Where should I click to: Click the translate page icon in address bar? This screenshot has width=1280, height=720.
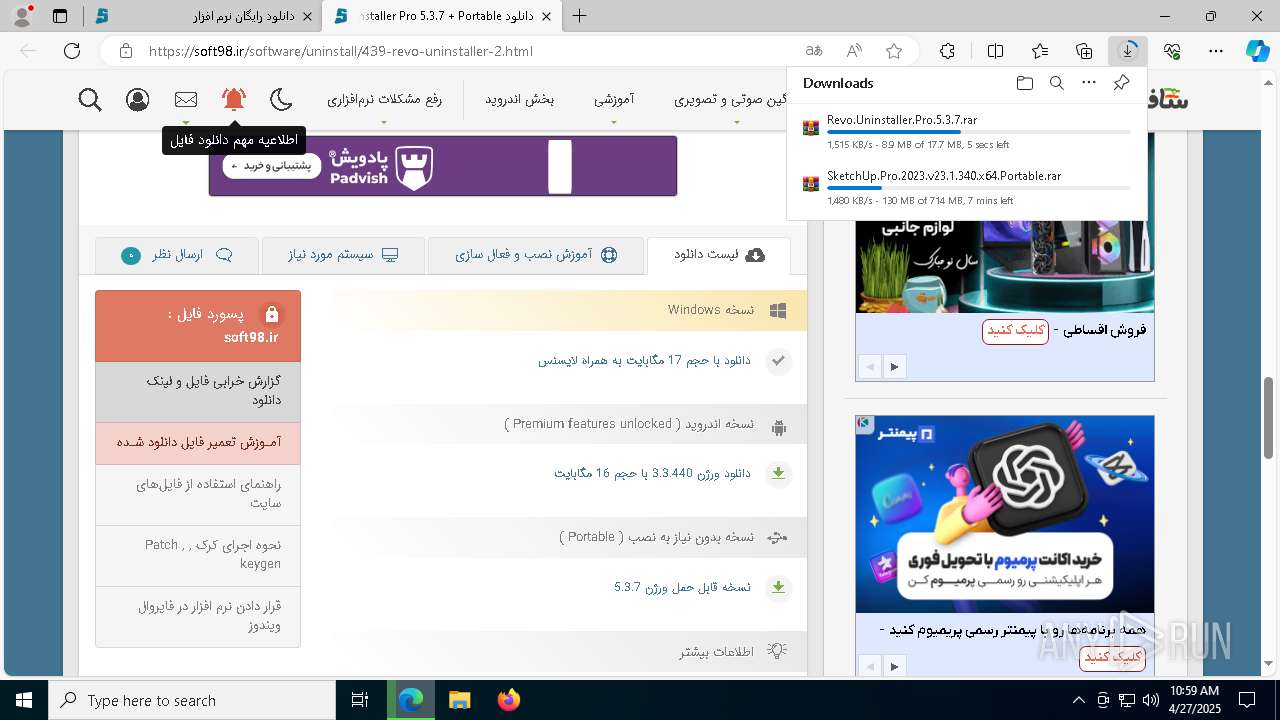[814, 51]
